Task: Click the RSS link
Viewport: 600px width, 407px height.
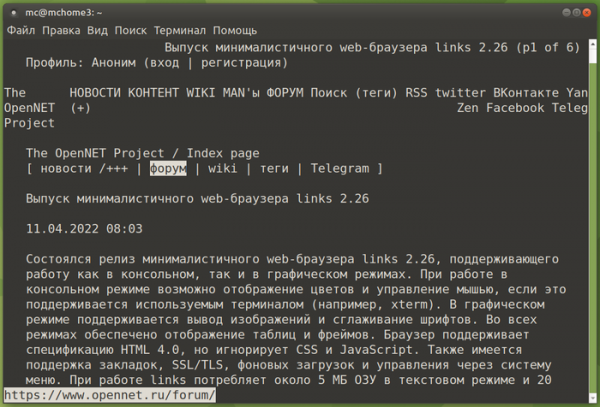Action: click(417, 92)
